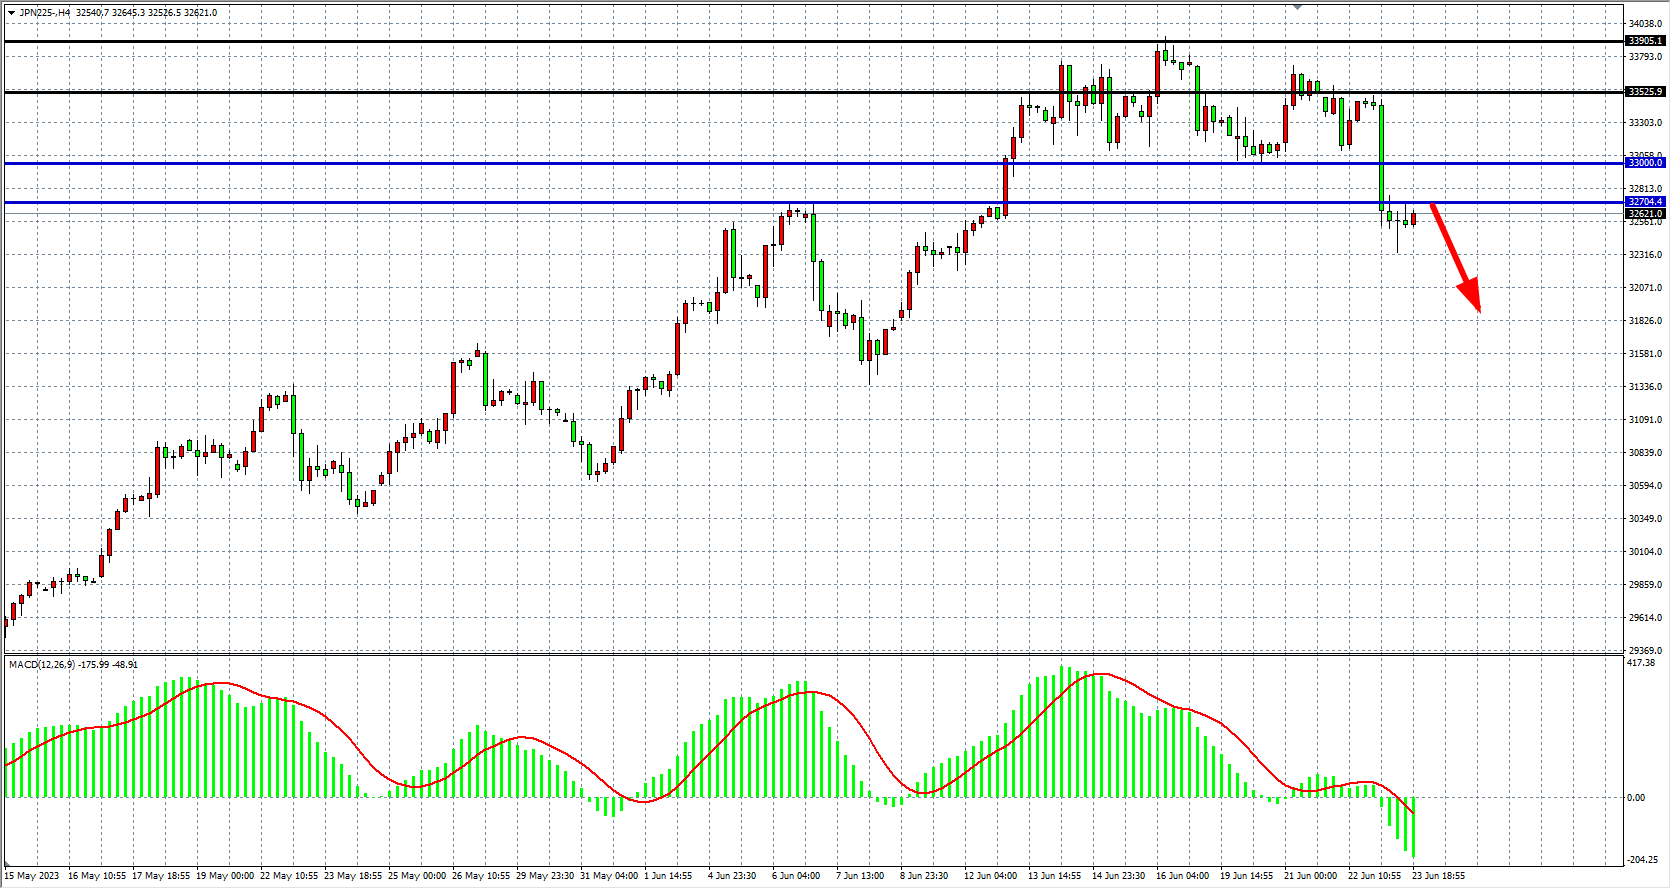Click the triangle beside the JPN225-,H4 title
This screenshot has height=889, width=1671.
click(11, 13)
